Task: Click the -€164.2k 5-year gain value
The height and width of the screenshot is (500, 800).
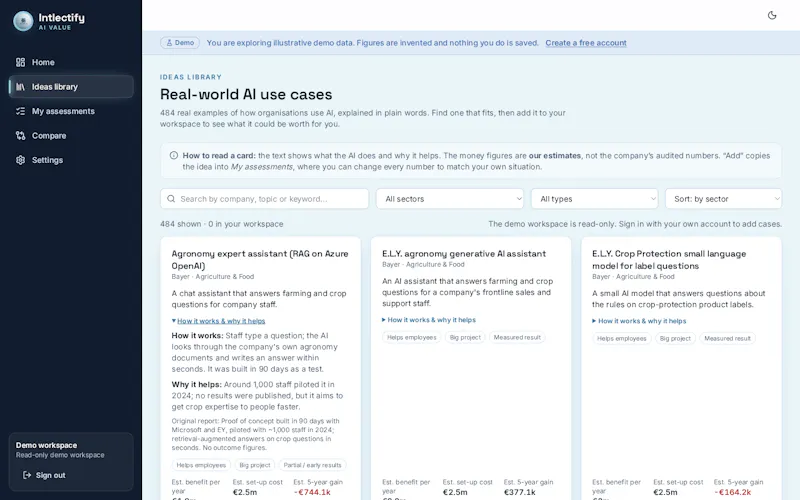Action: tap(732, 492)
